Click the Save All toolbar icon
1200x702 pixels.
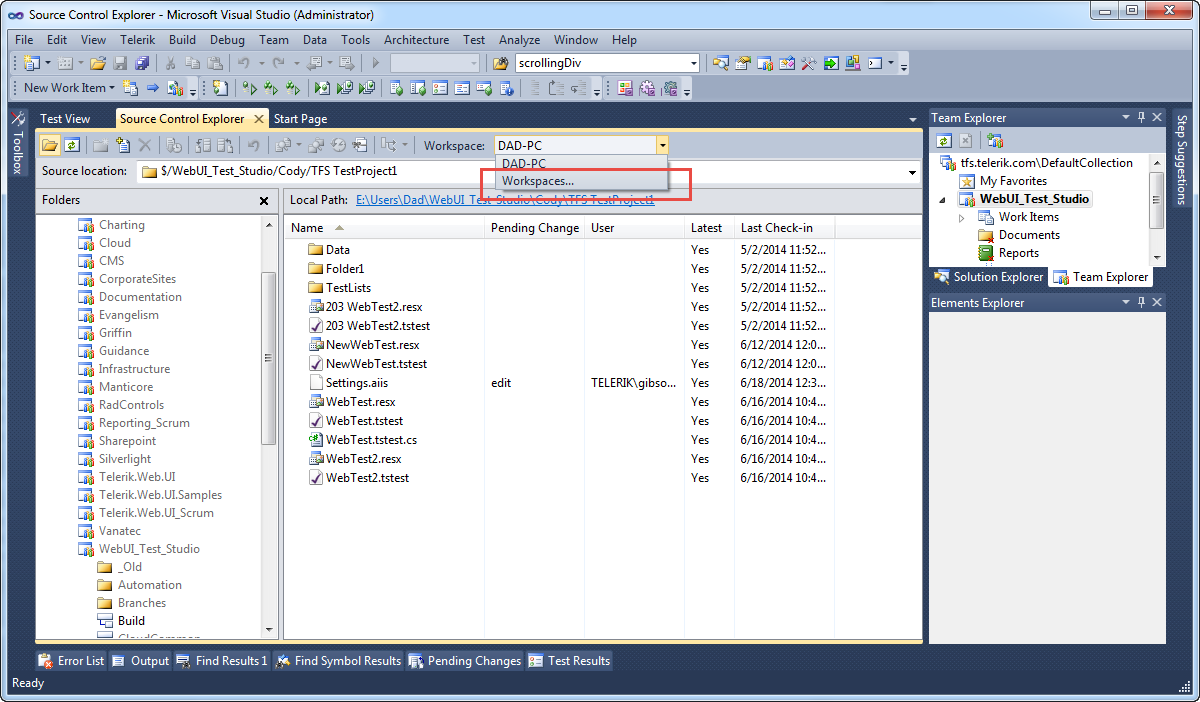click(142, 64)
